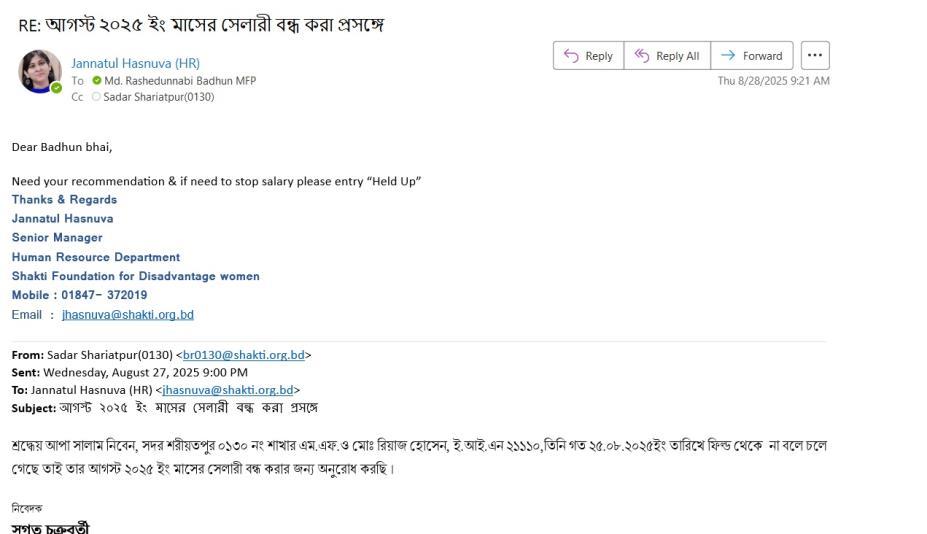The height and width of the screenshot is (534, 927).
Task: Click the timestamp Thu 8/28/2025 9:21 AM
Action: click(773, 81)
